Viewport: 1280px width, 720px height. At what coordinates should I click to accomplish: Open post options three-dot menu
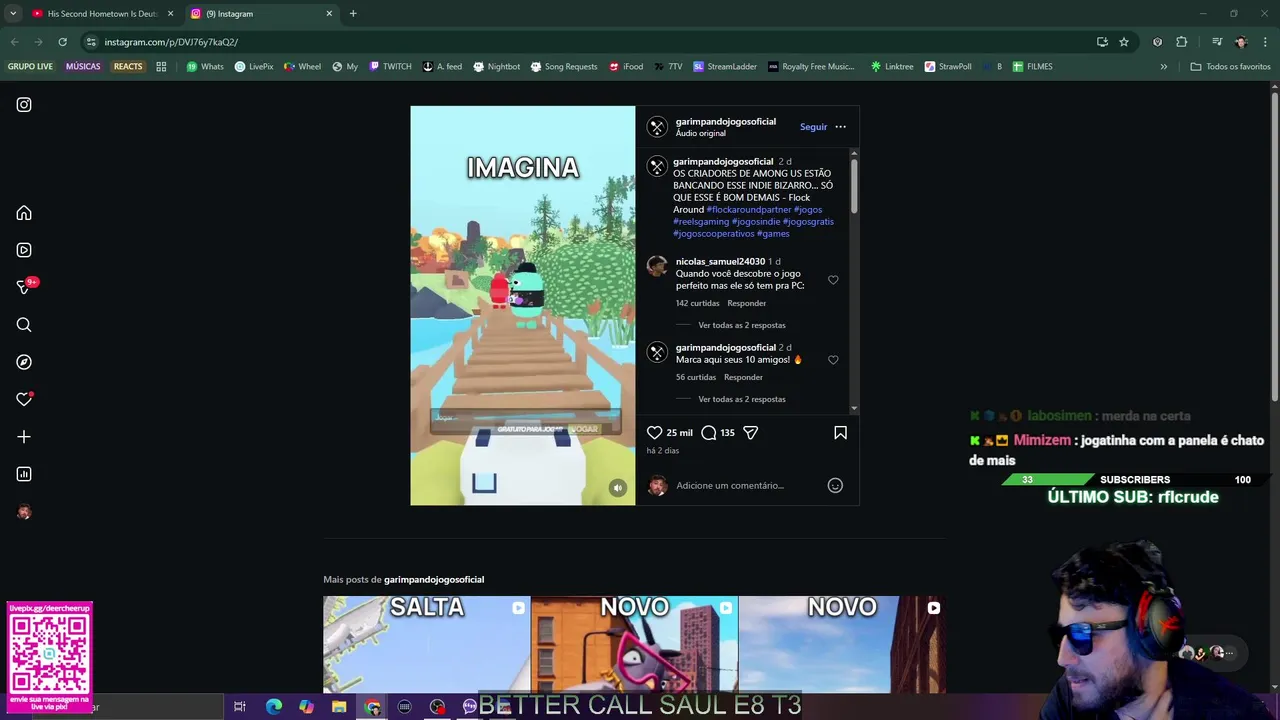tap(840, 127)
